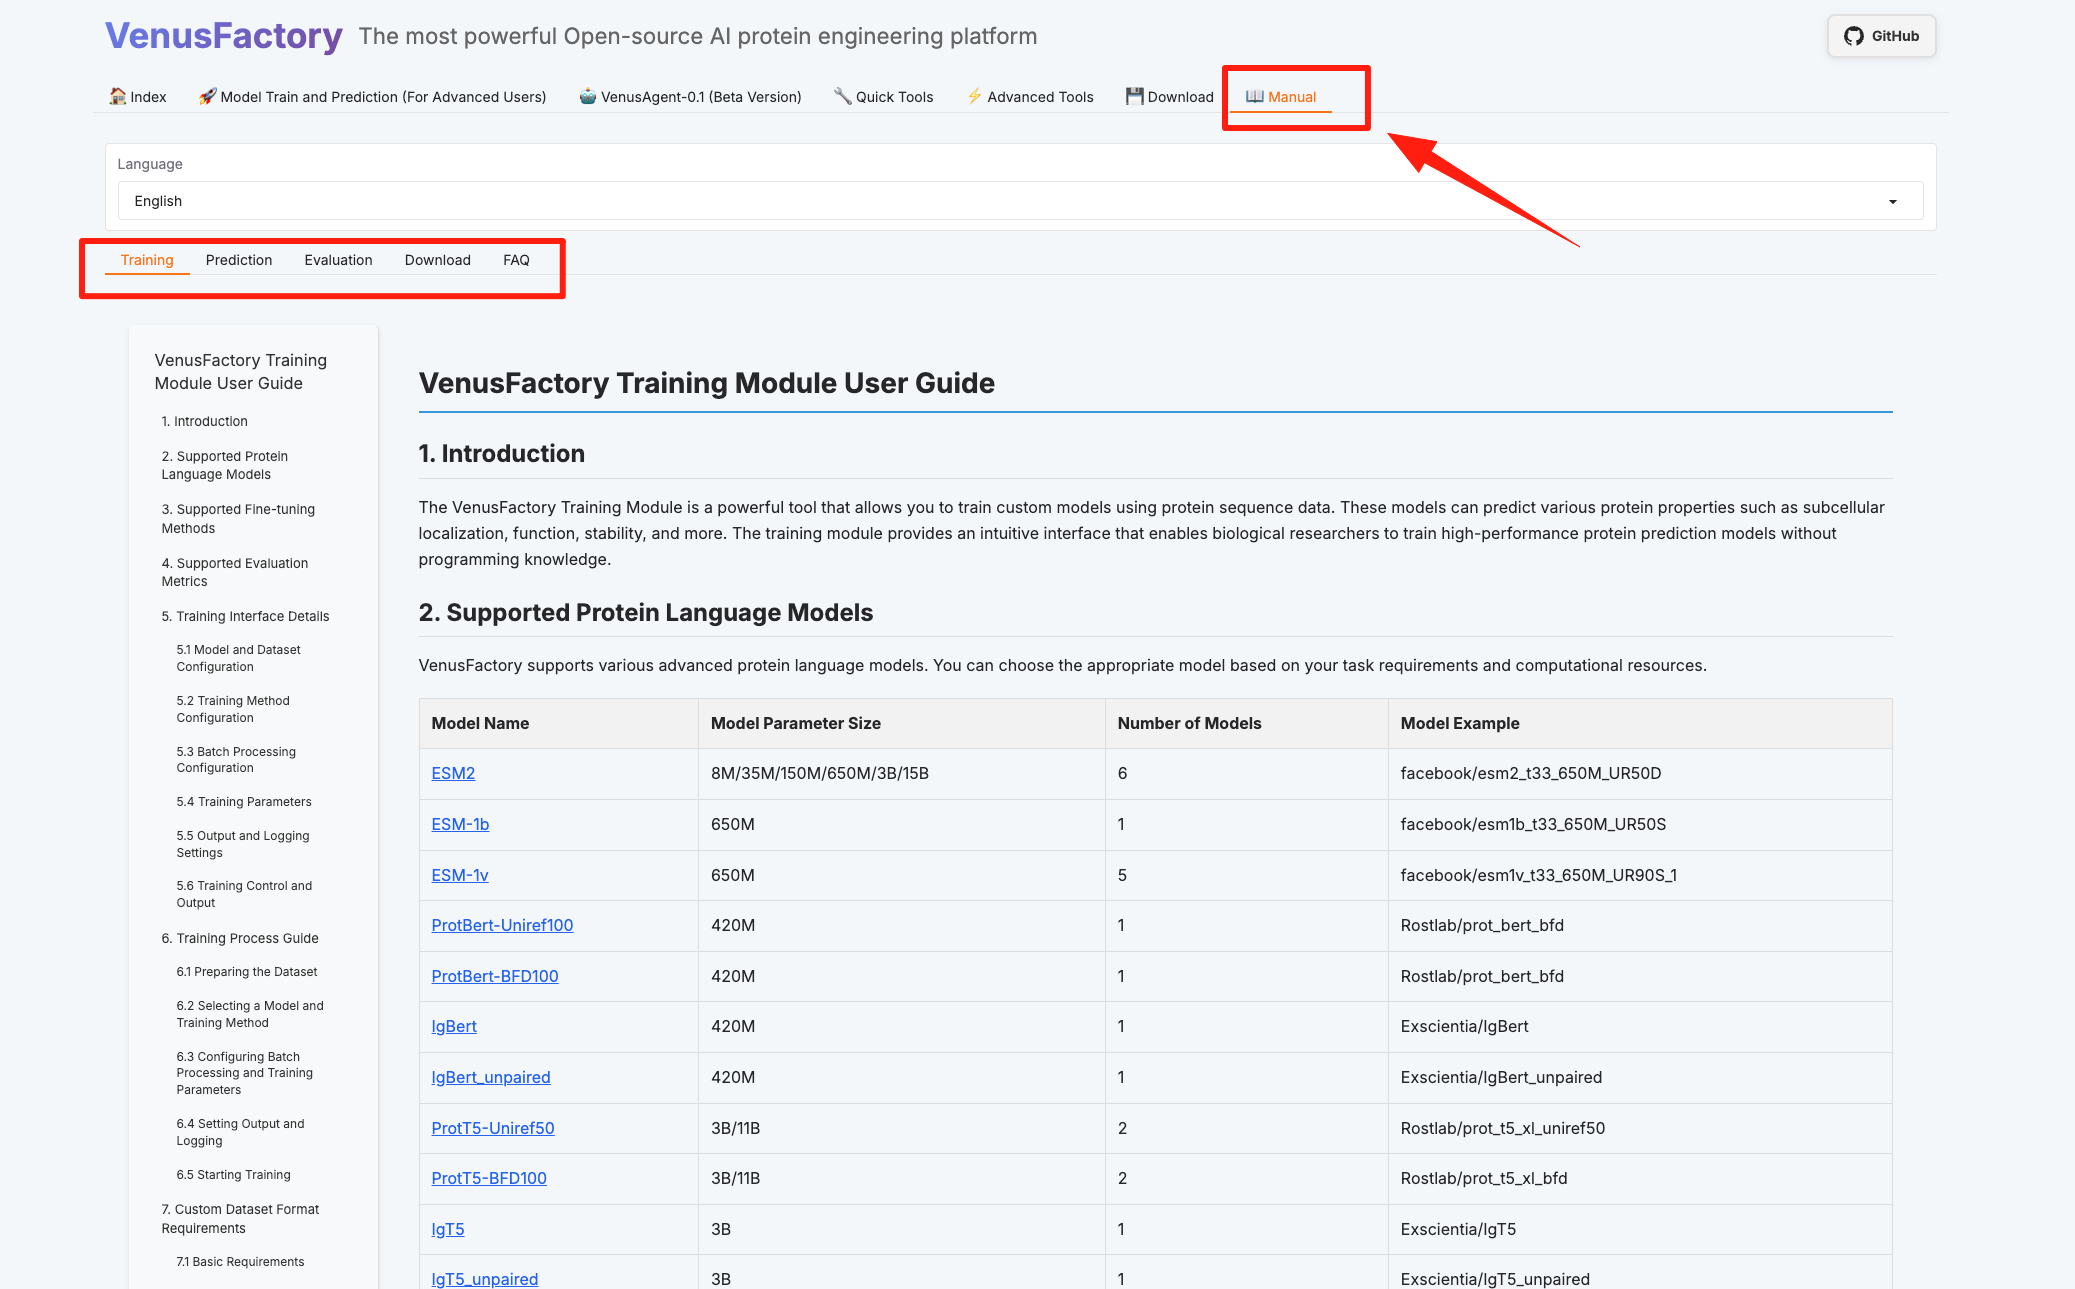The width and height of the screenshot is (2075, 1289).
Task: Go to Supported Evaluation Metrics in sidebar
Action: 235,572
